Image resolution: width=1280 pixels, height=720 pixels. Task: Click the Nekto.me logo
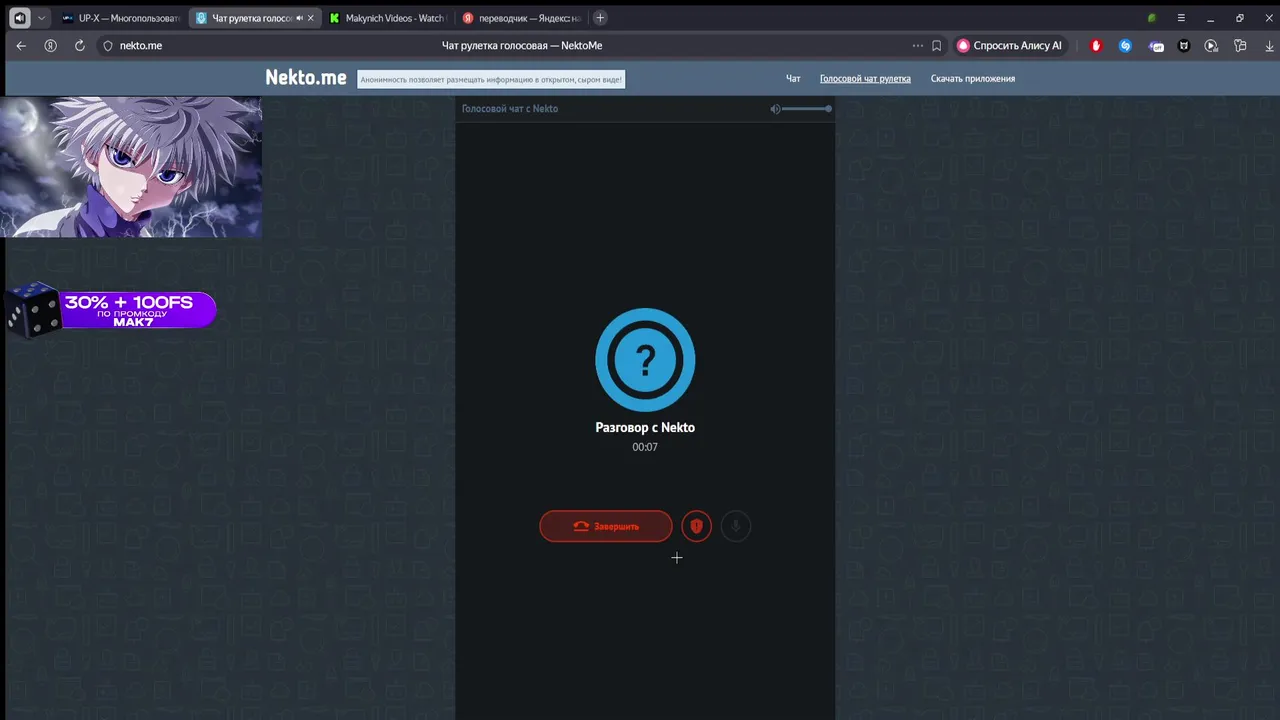pyautogui.click(x=306, y=78)
